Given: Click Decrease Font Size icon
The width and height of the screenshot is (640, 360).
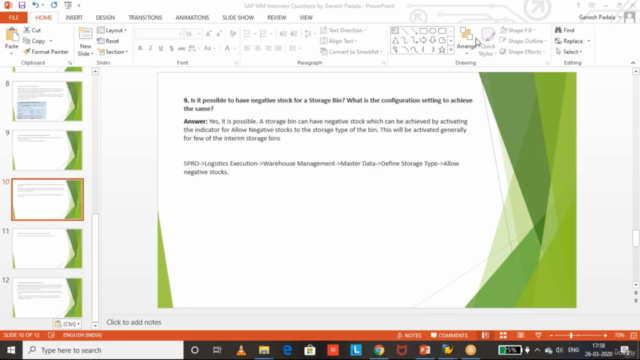Looking at the screenshot, I should click(219, 34).
